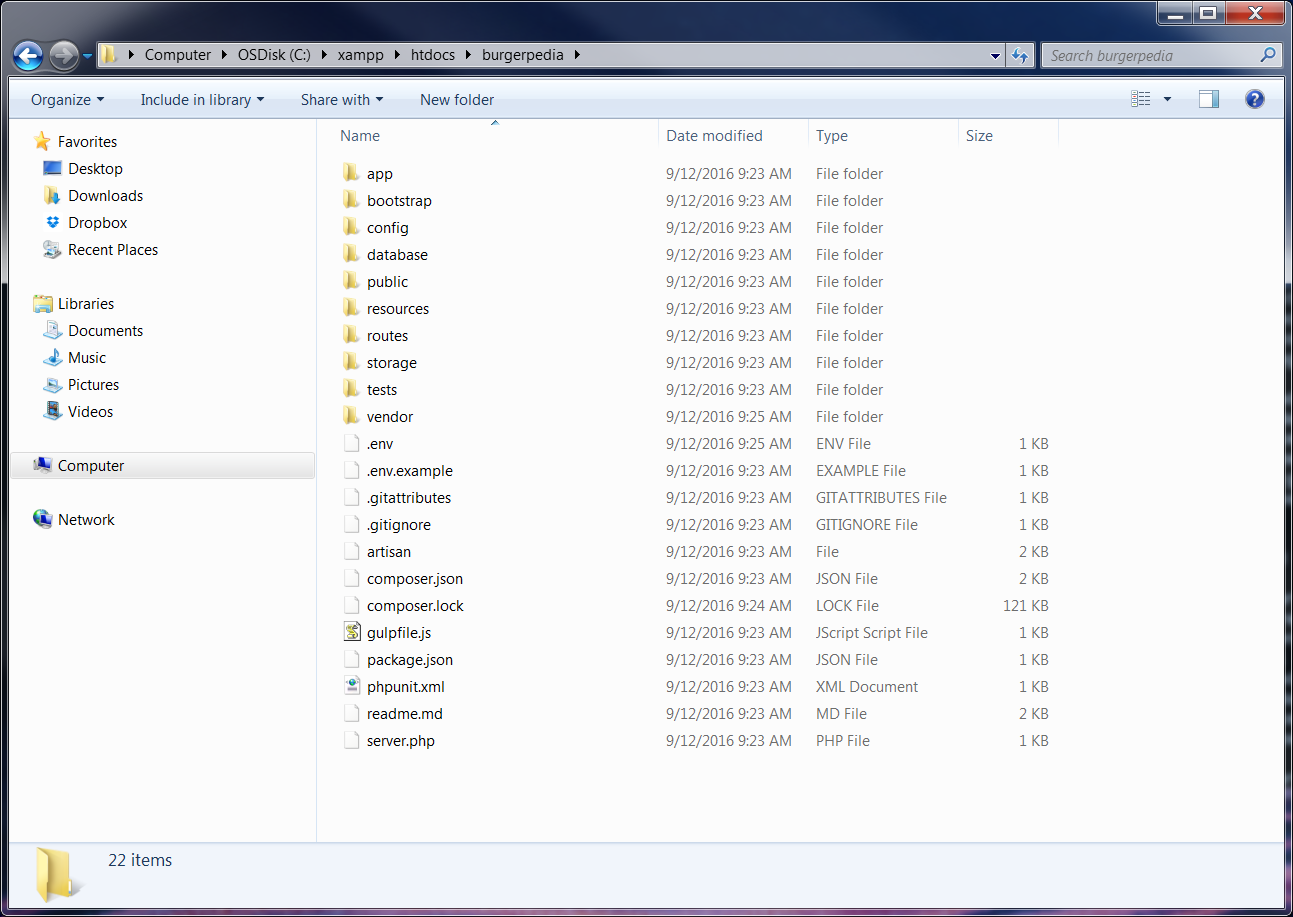Image resolution: width=1293 pixels, height=917 pixels.
Task: Open the change view options arrow
Action: click(x=1167, y=99)
